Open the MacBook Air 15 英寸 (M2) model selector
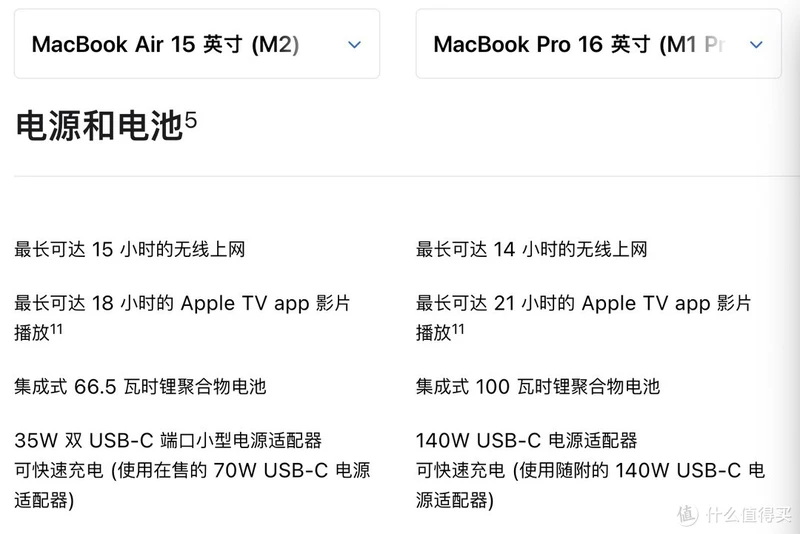 coord(197,44)
